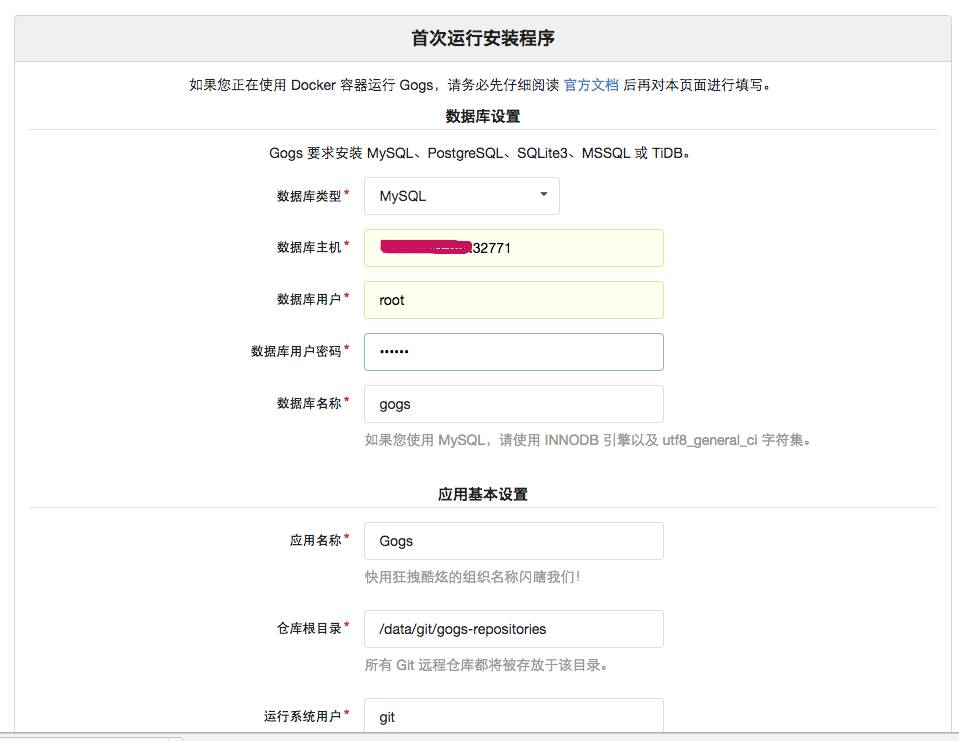Focus the 数据库用户密码 password field
959x741 pixels.
pyautogui.click(x=514, y=352)
